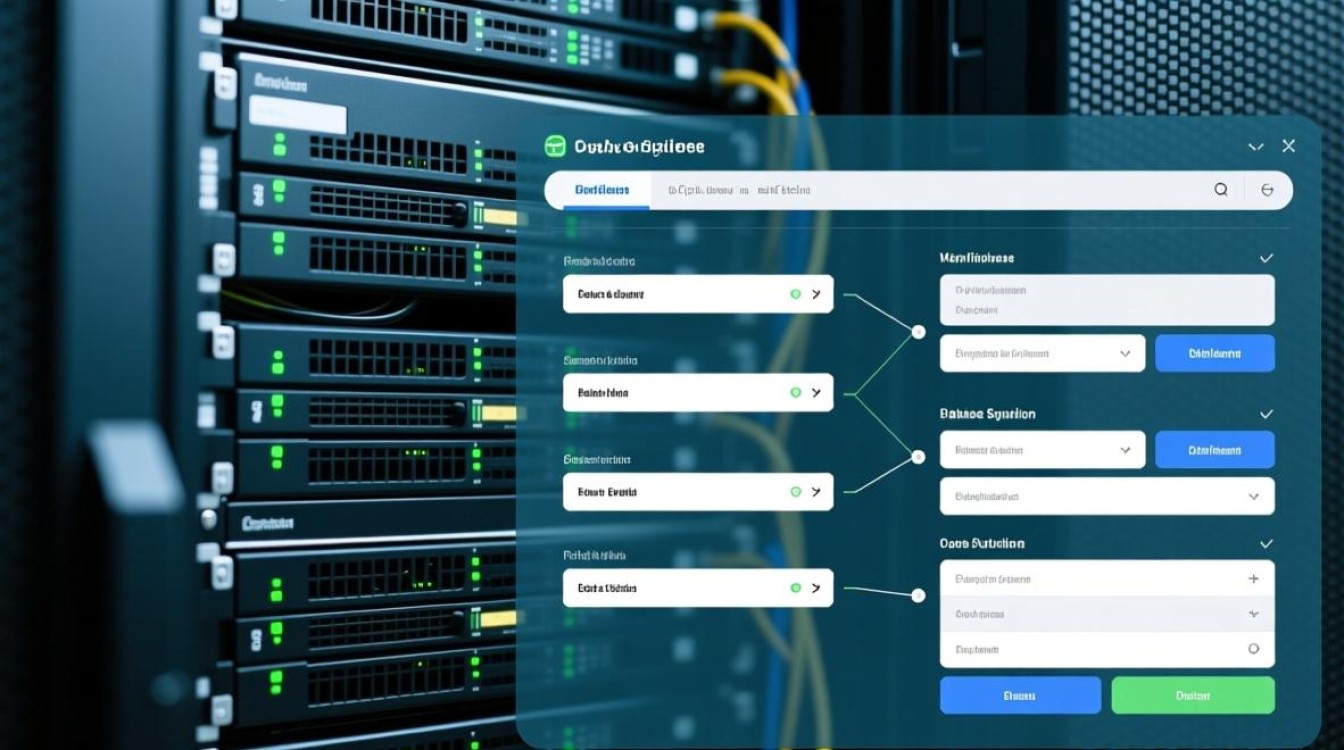The image size is (1344, 750).
Task: Click the green app logo in panel header
Action: pyautogui.click(x=555, y=147)
